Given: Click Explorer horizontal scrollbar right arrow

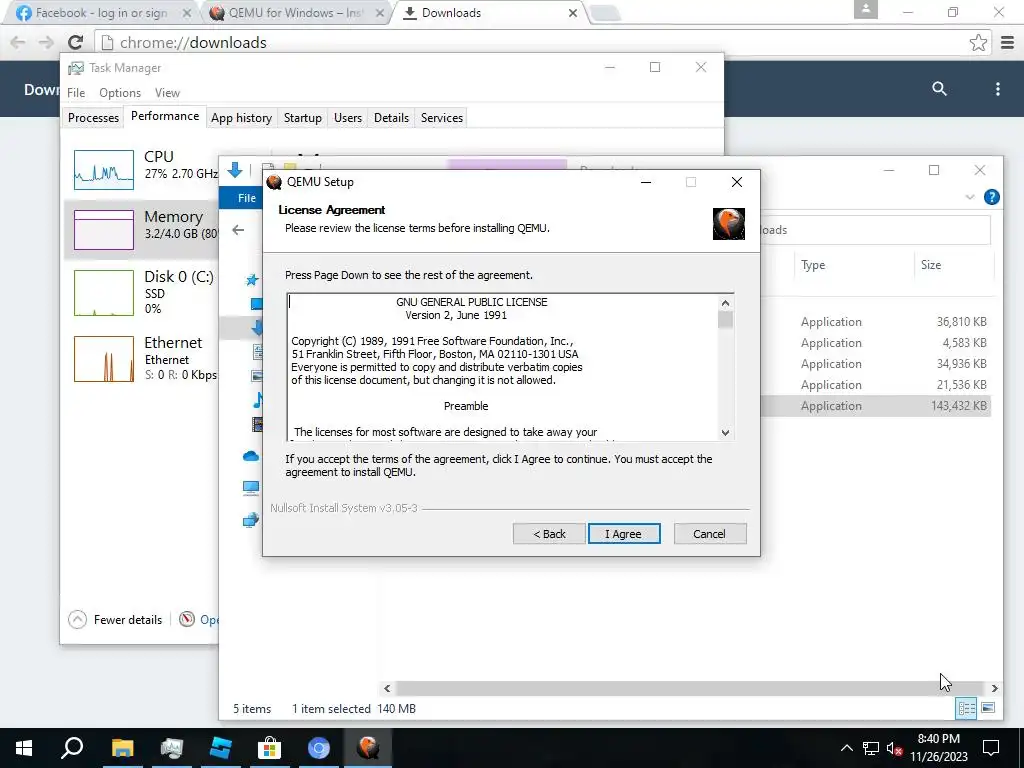Looking at the screenshot, I should 994,688.
